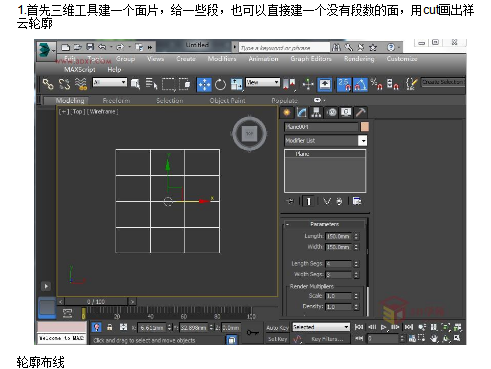Switch to the Object Paint ribbon tab
491x369 pixels.
tap(227, 100)
